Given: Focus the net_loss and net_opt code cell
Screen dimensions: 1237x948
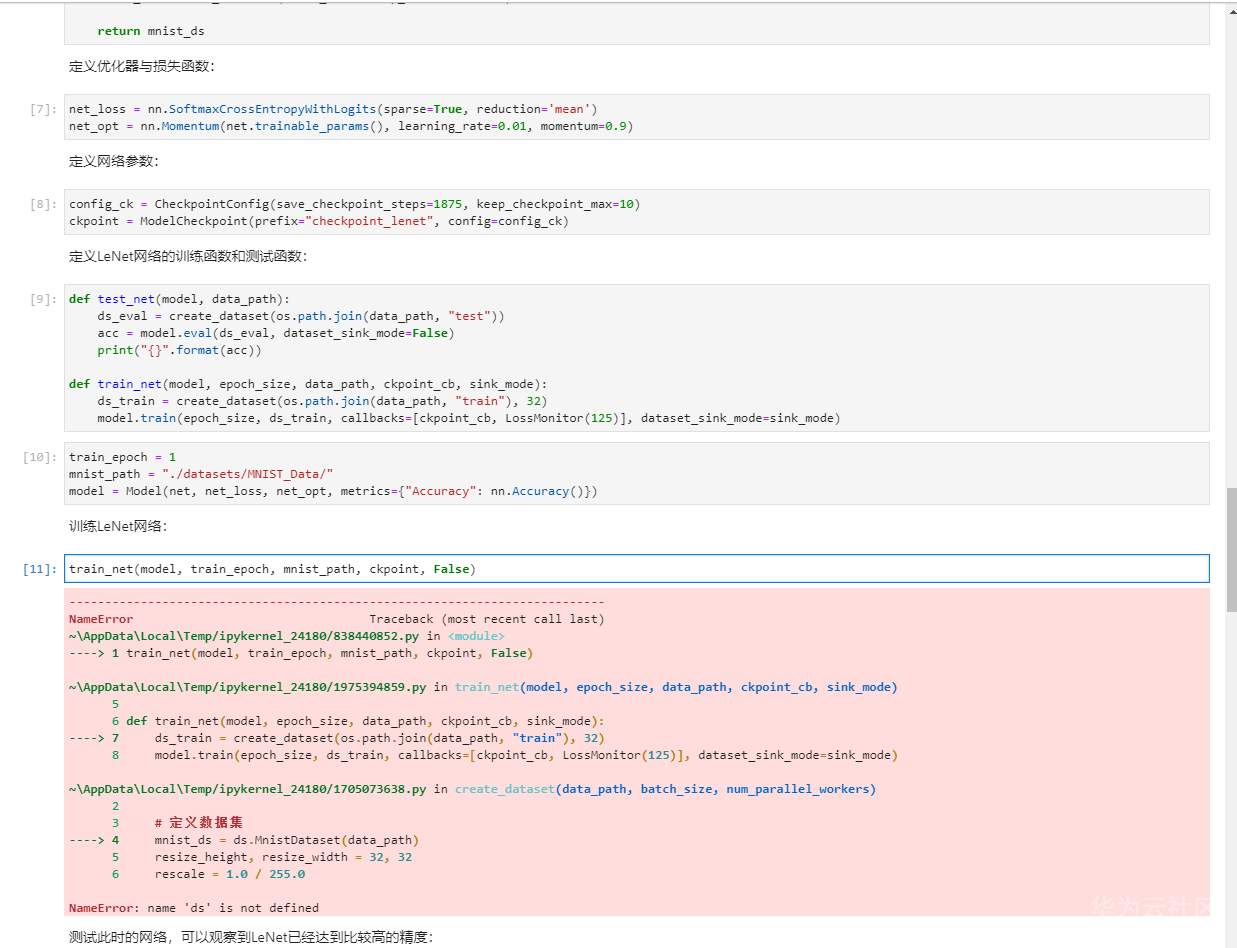Looking at the screenshot, I should (x=636, y=117).
